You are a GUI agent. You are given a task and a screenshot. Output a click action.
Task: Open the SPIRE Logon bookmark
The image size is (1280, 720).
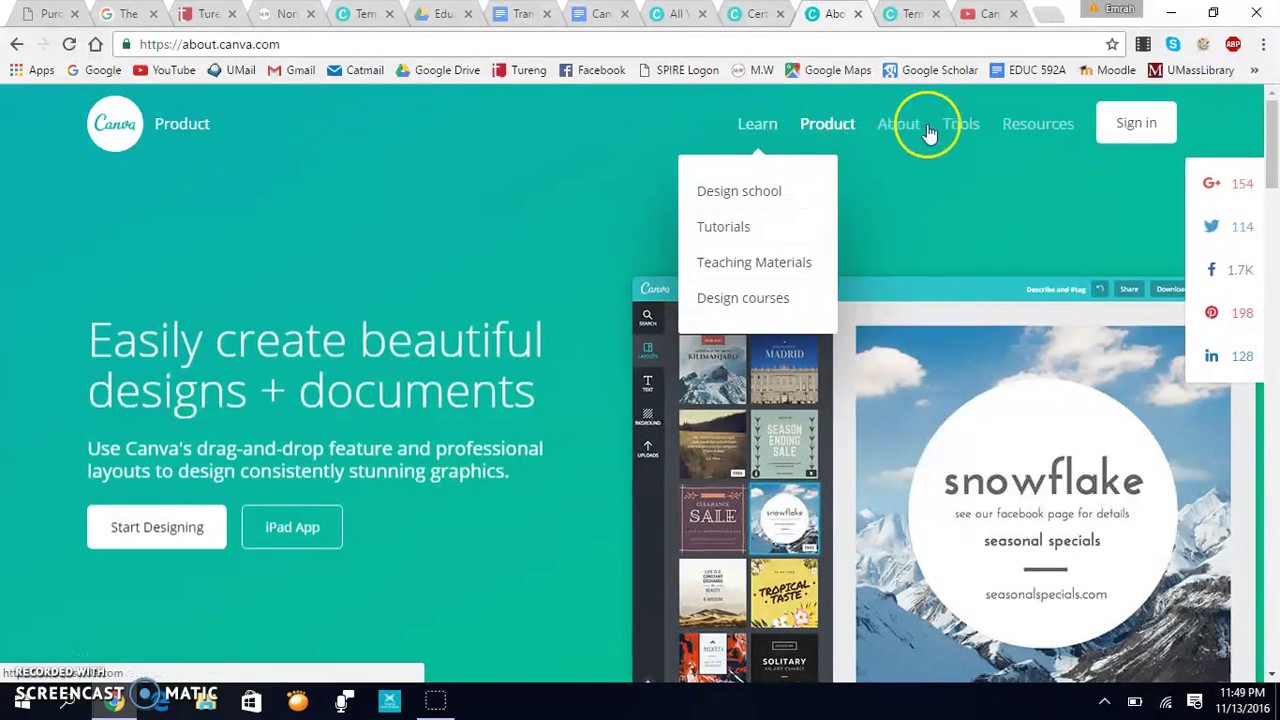coord(677,70)
